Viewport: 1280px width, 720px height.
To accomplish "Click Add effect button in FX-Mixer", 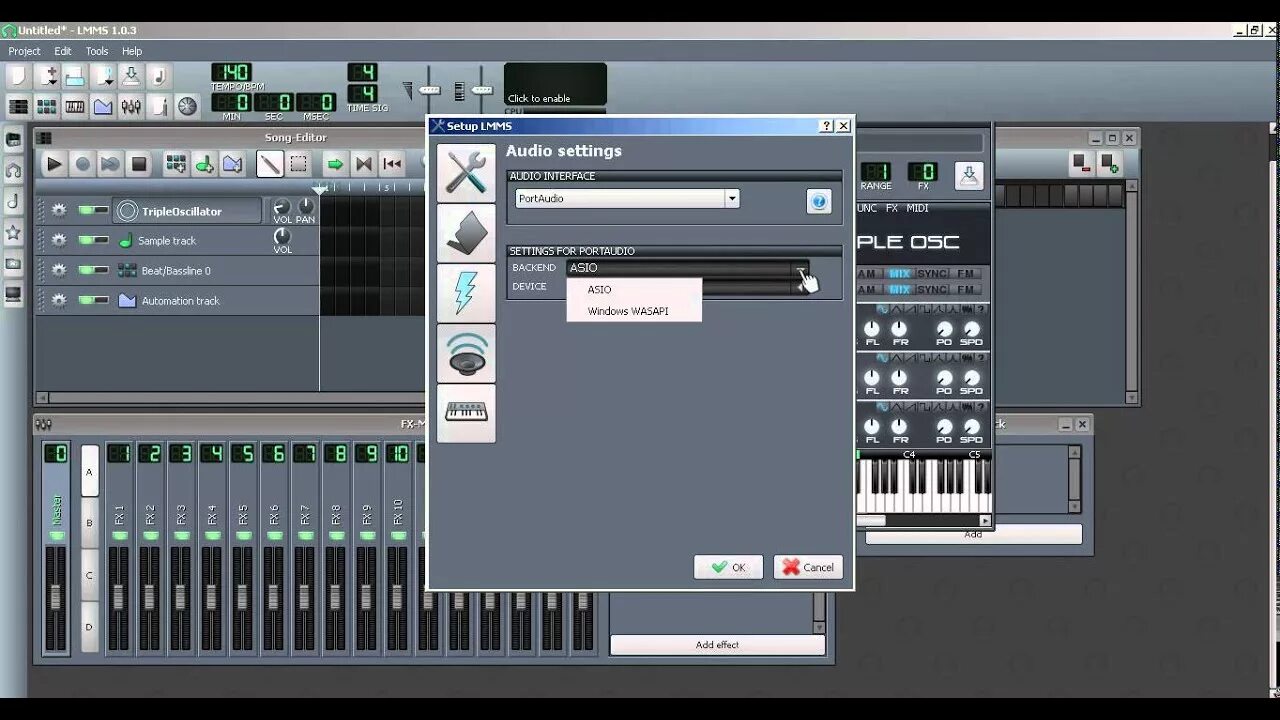I will (x=718, y=645).
